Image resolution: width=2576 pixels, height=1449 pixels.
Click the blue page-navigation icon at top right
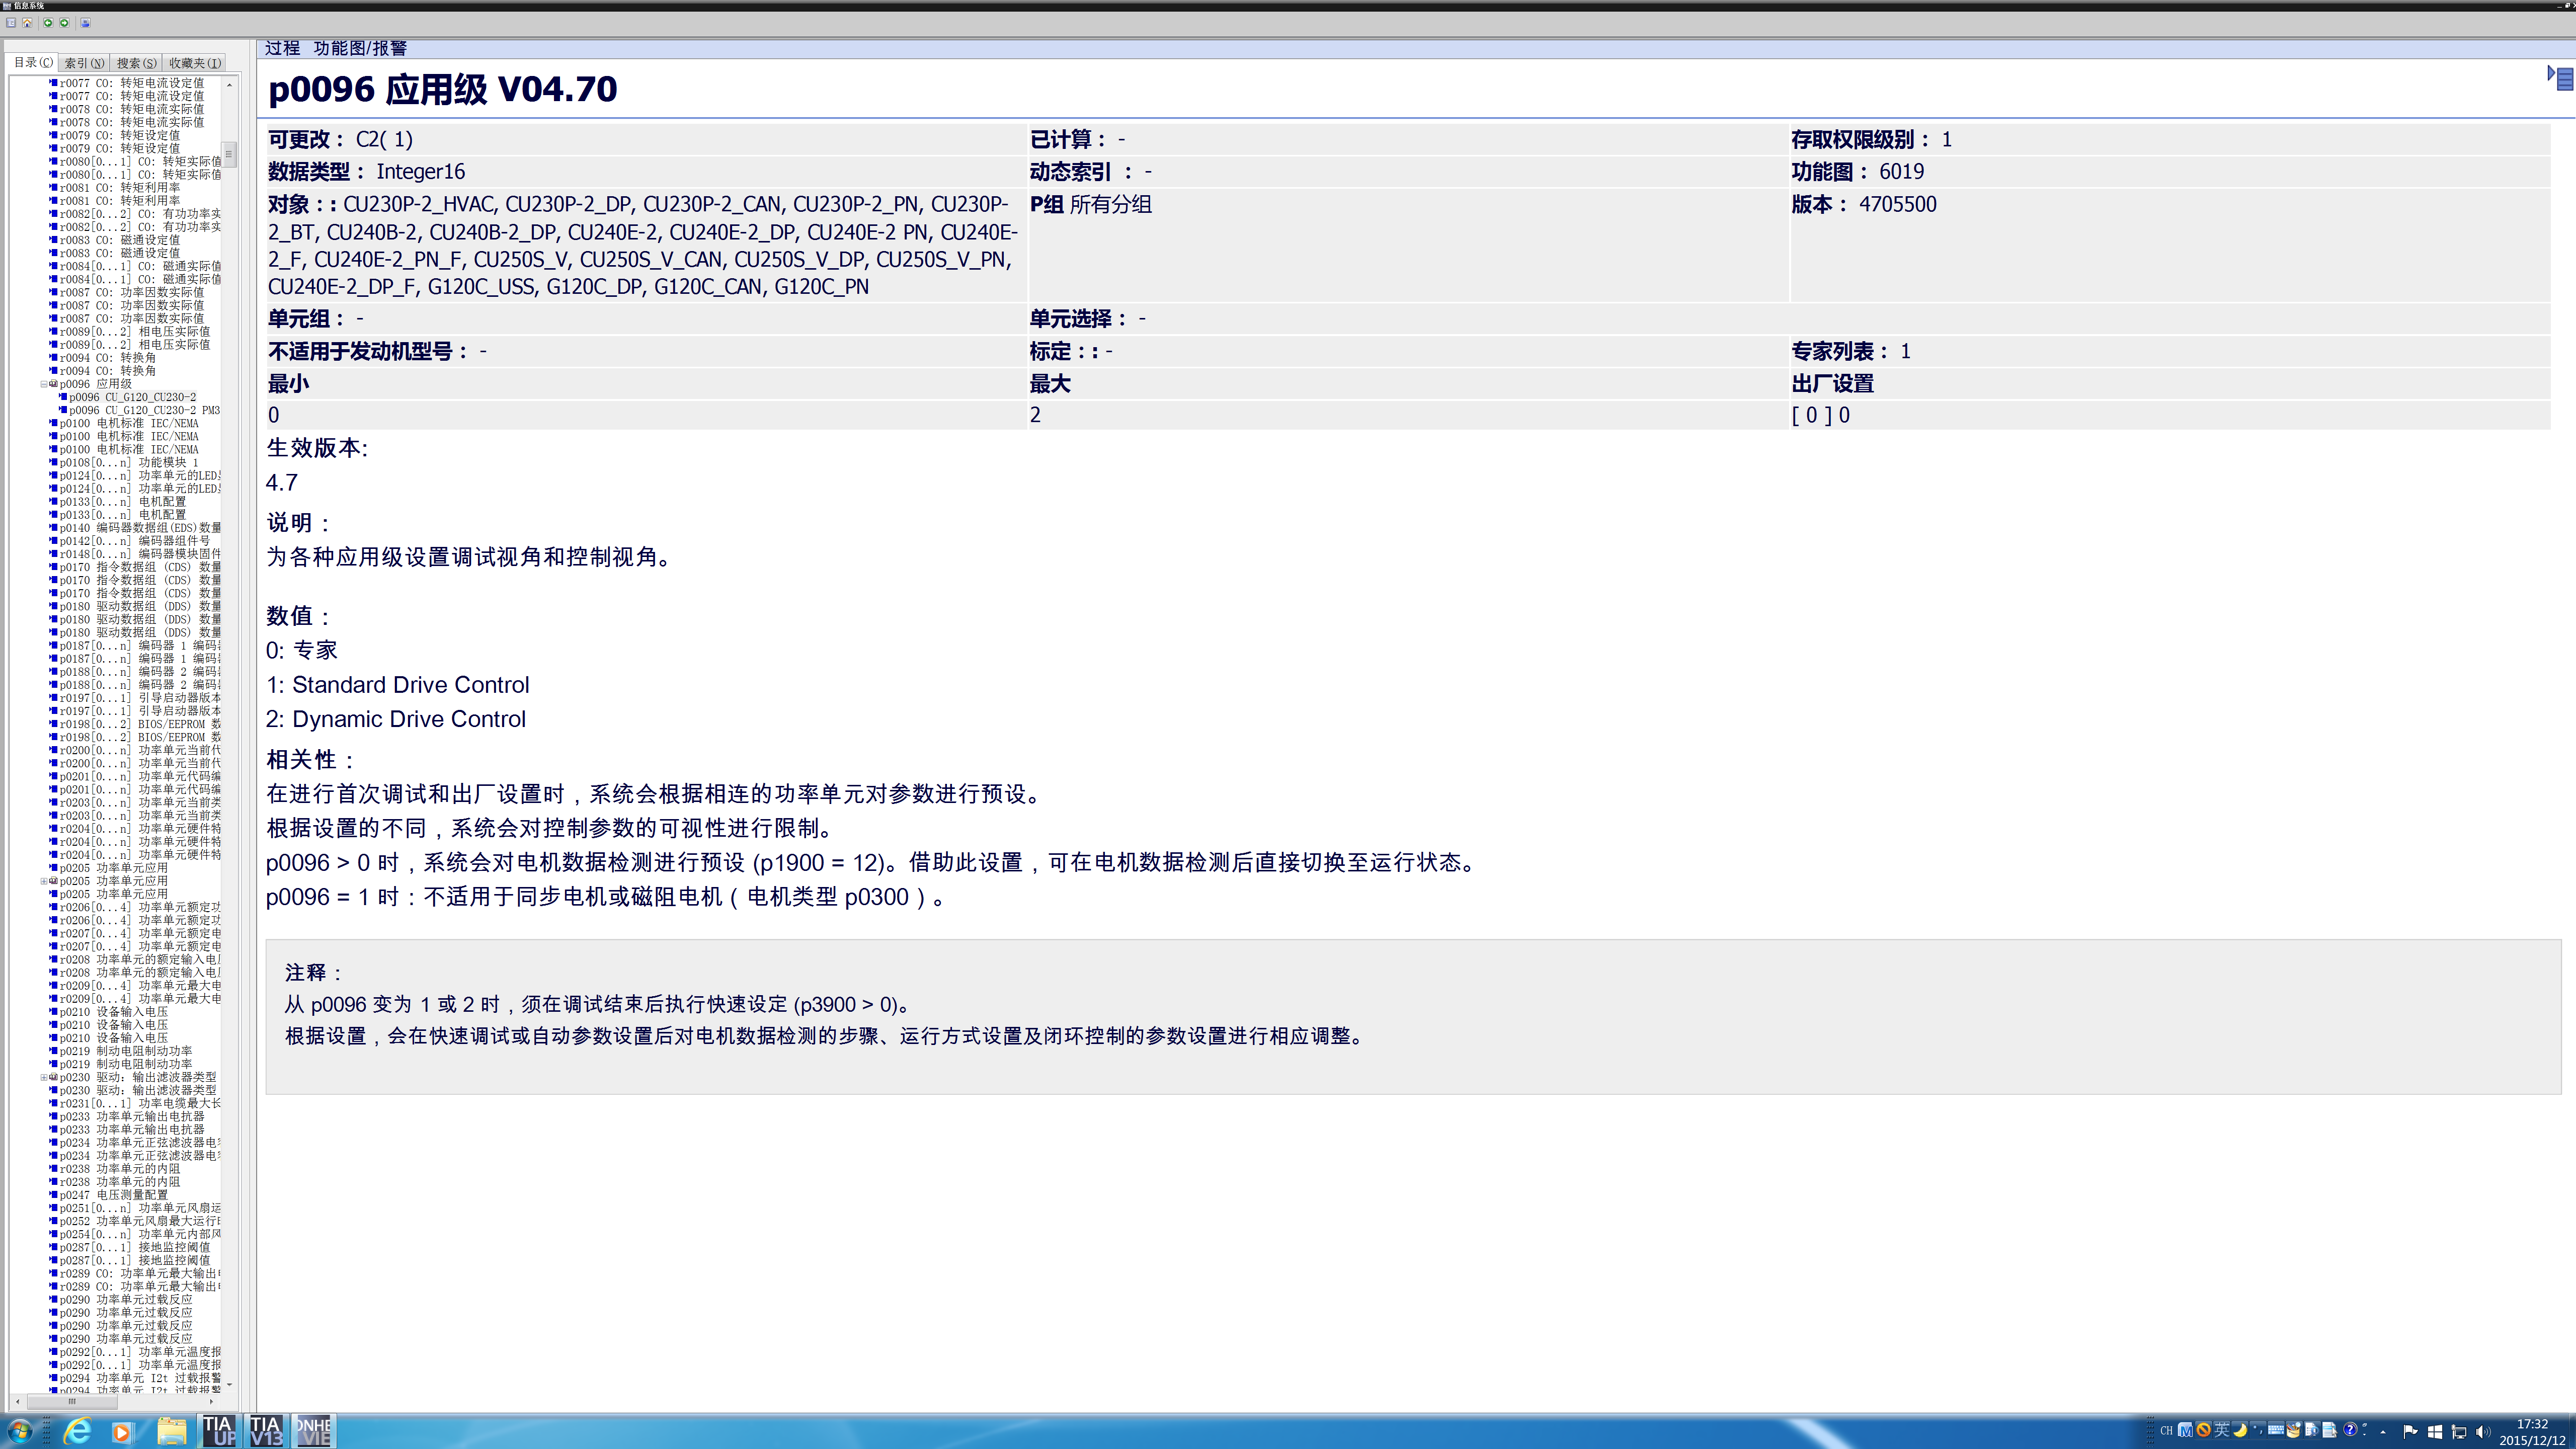point(2561,78)
